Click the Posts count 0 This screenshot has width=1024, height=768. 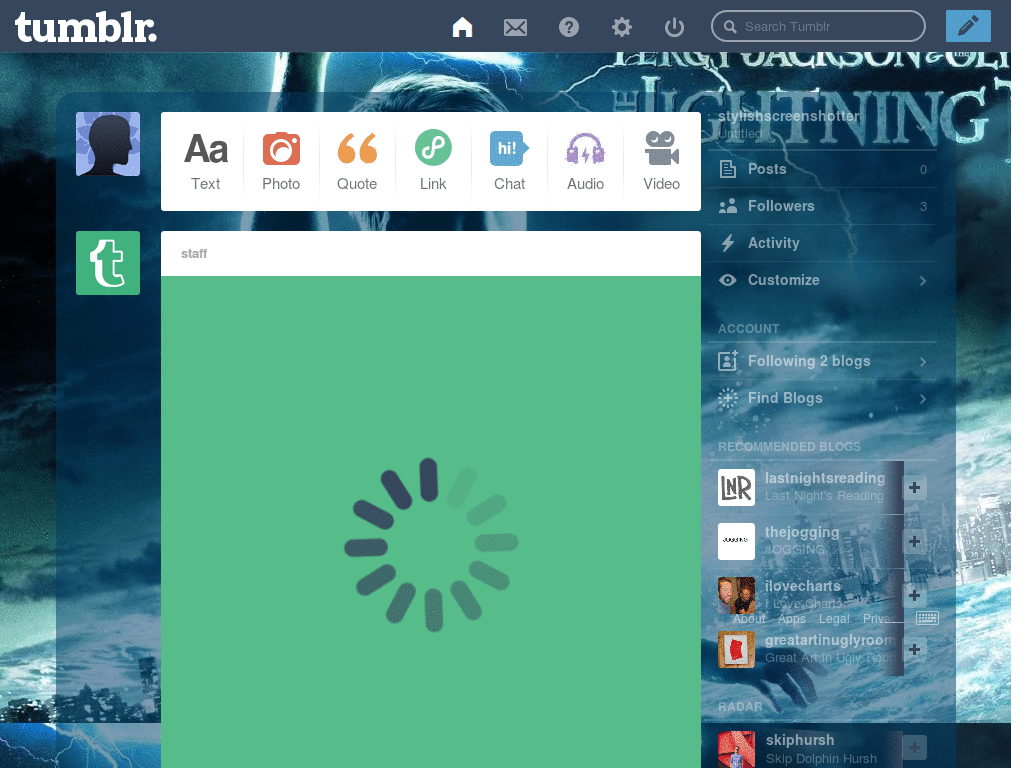click(923, 170)
